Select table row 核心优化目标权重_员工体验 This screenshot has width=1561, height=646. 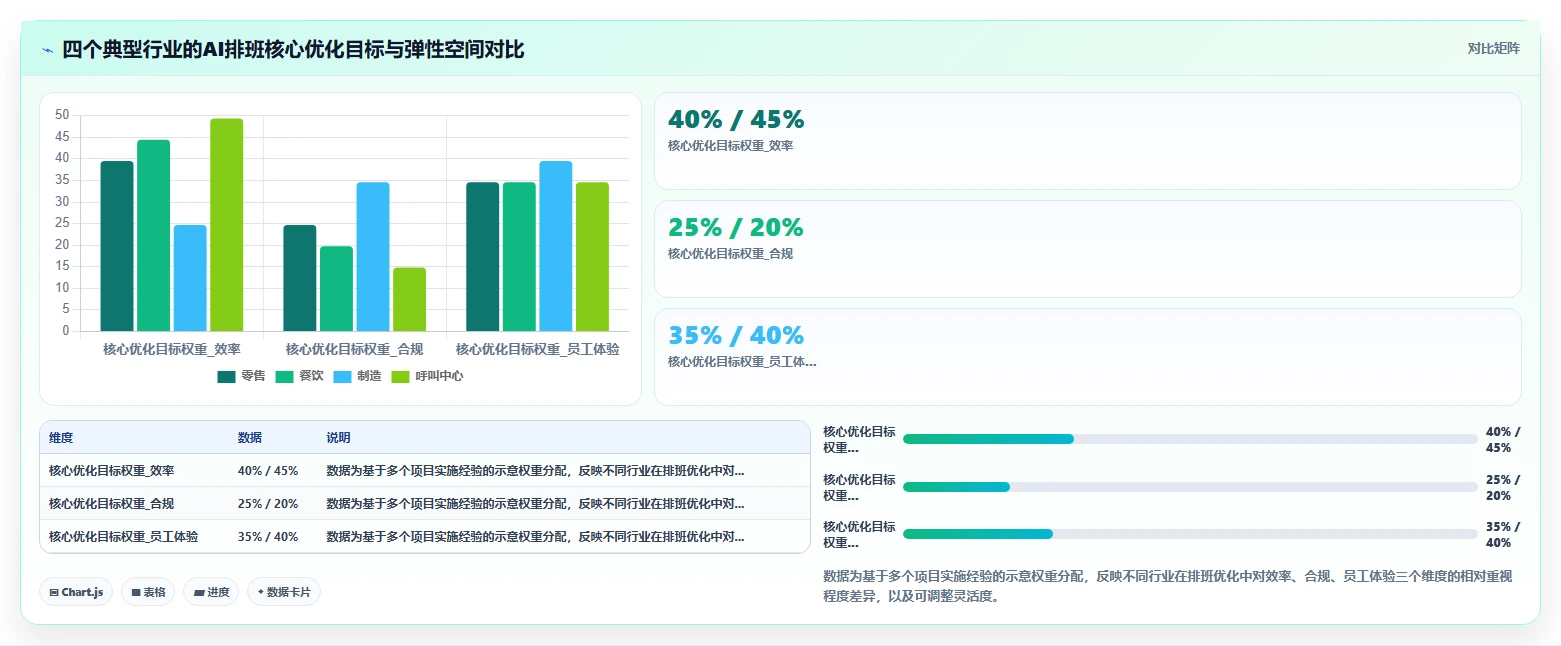pos(425,537)
